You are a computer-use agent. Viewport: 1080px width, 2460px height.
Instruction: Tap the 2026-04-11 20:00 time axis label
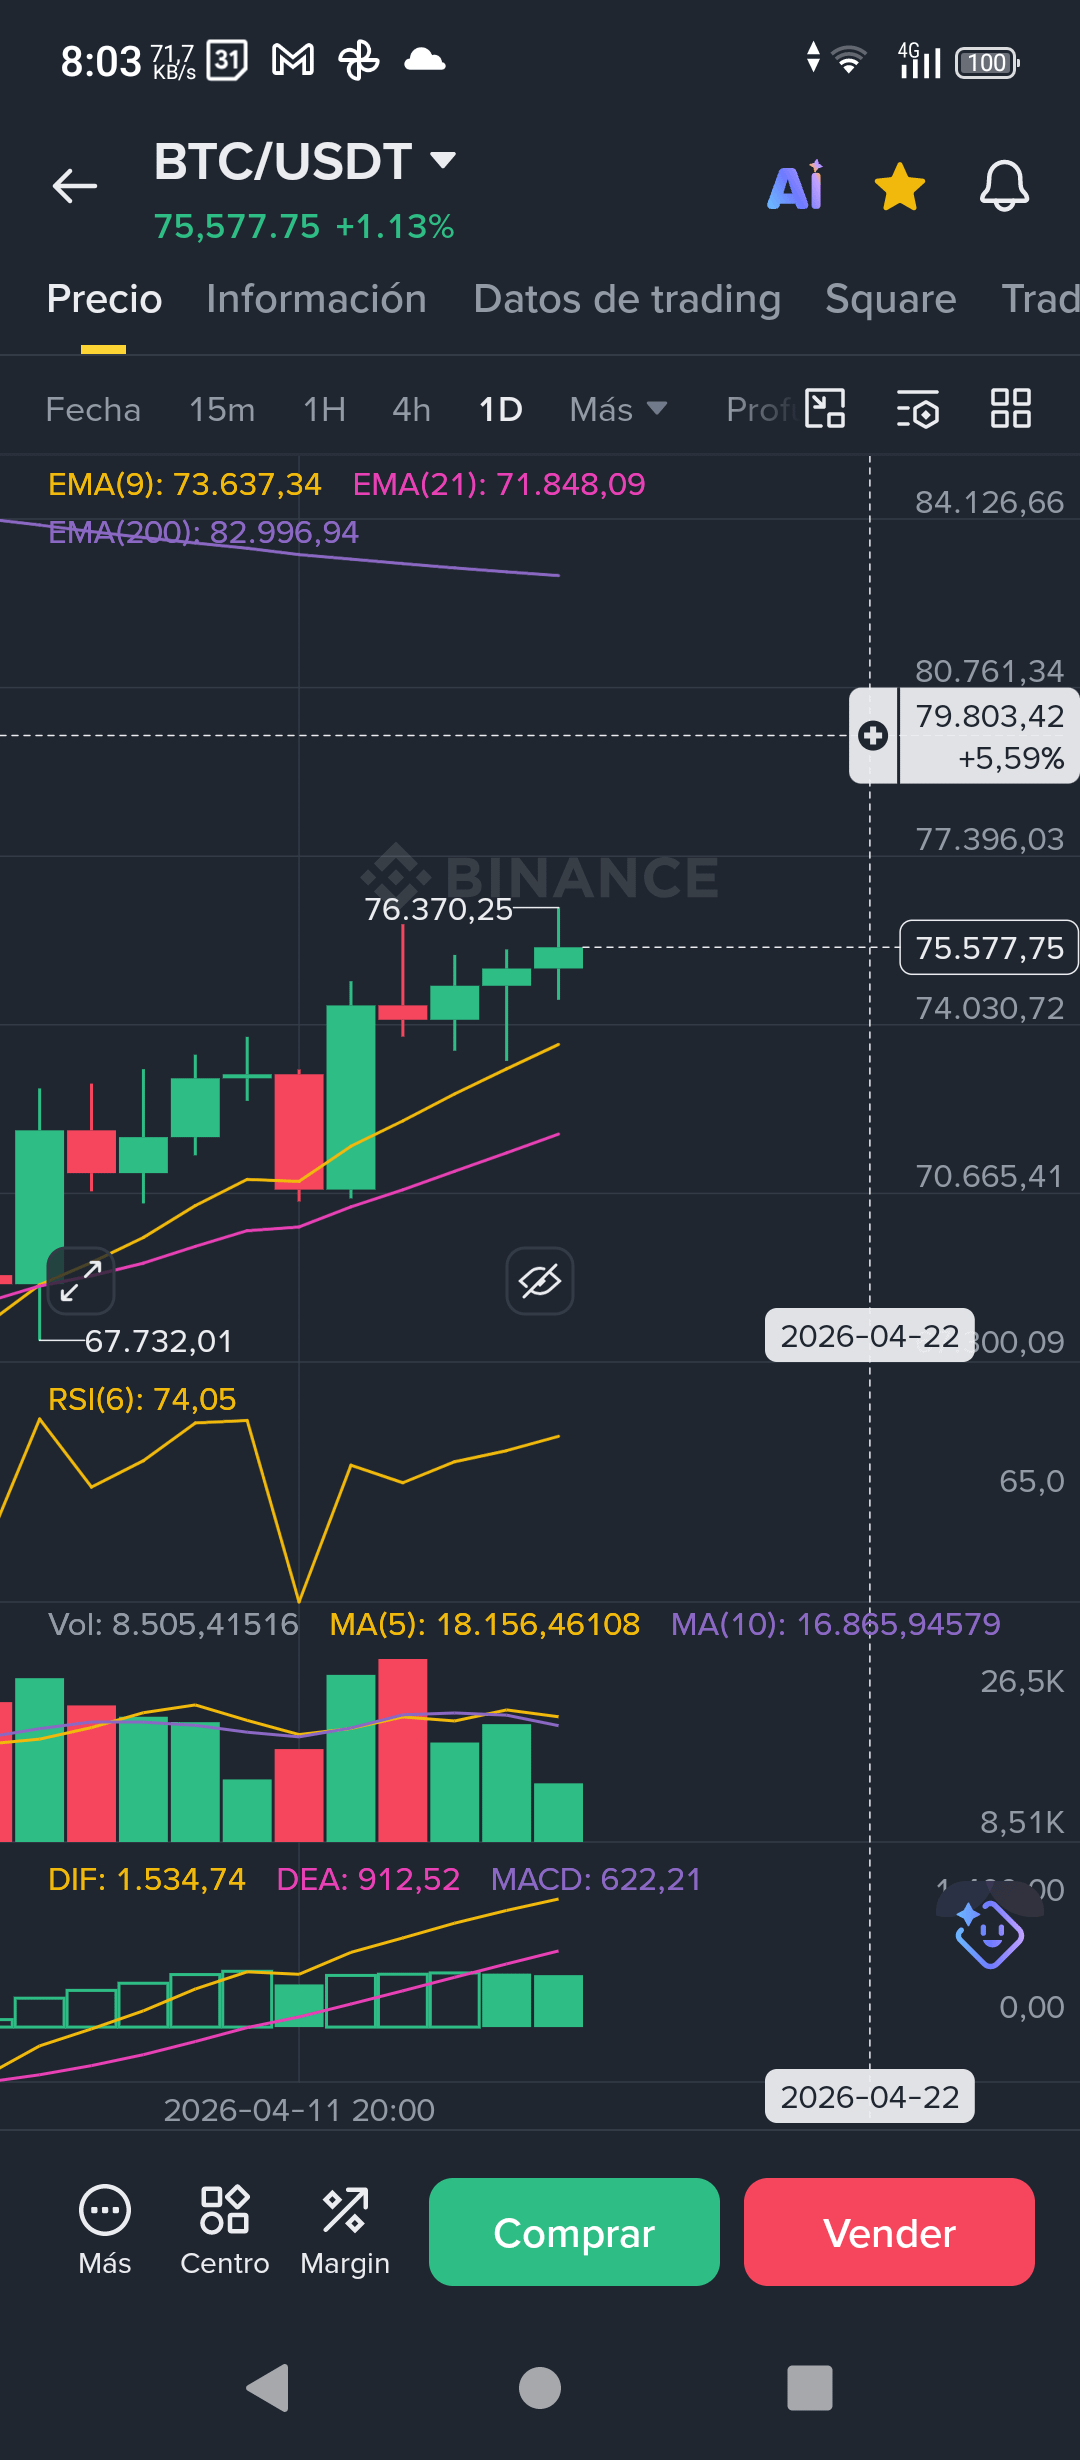click(299, 2110)
